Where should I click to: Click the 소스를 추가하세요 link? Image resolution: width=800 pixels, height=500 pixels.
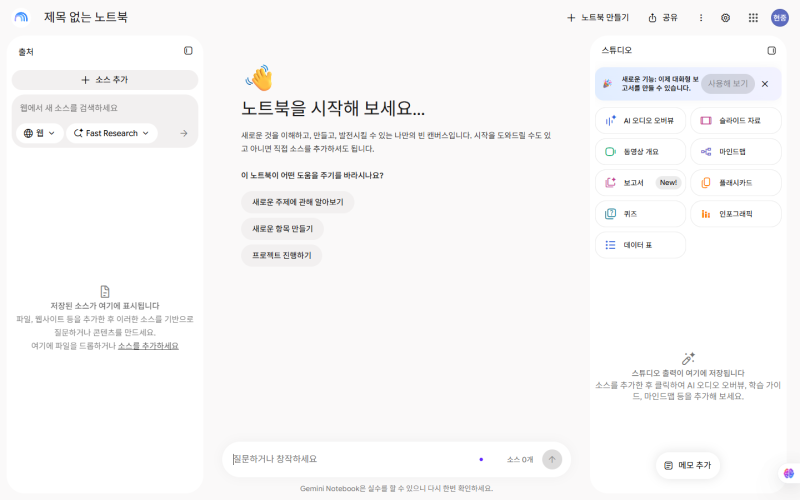pos(148,346)
